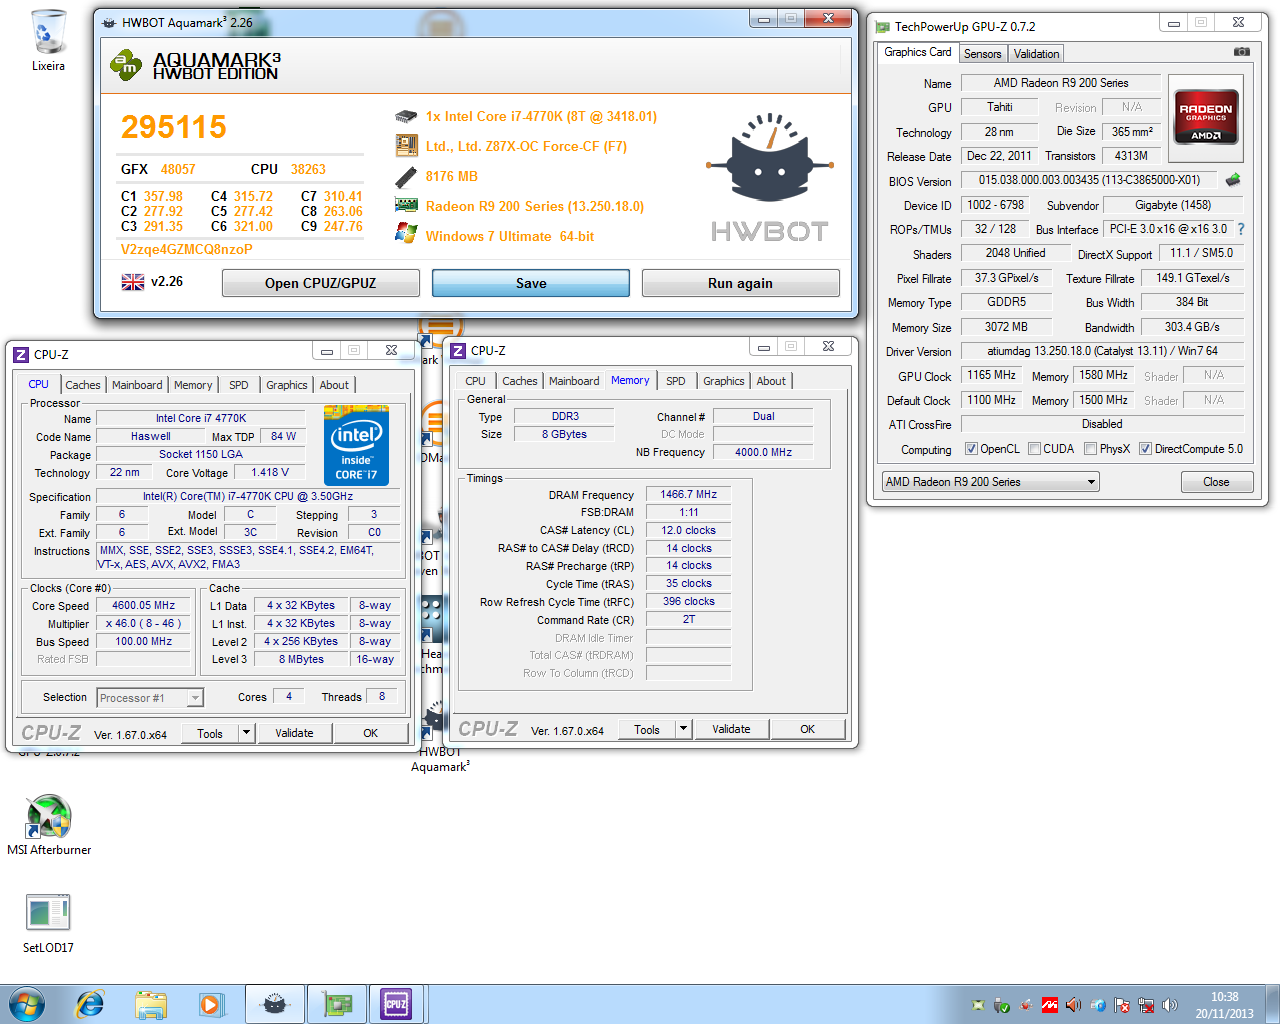Viewport: 1280px width, 1024px height.
Task: Click the Close button in GPU-Z
Action: point(1216,482)
